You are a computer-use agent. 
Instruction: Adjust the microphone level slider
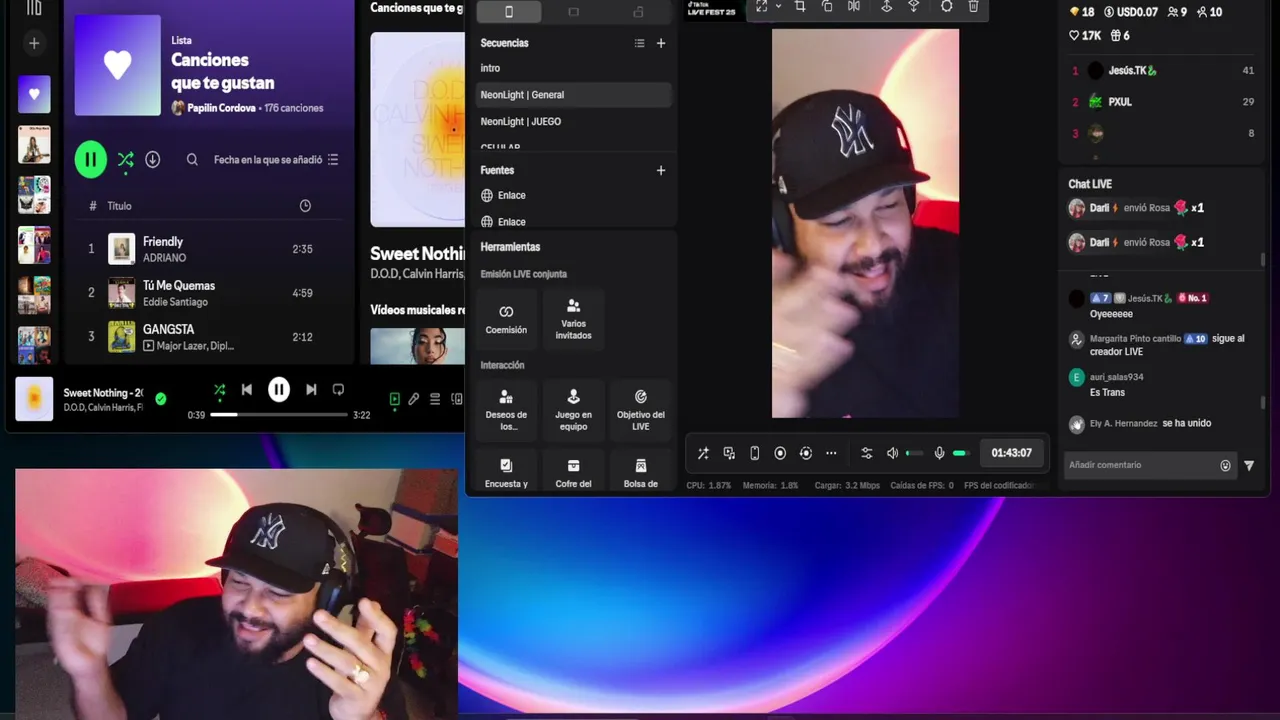point(961,453)
